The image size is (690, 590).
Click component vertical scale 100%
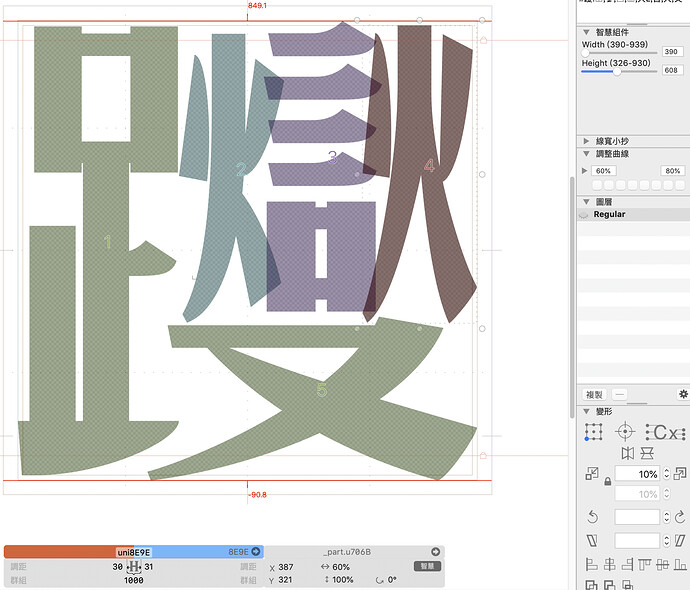[x=343, y=580]
